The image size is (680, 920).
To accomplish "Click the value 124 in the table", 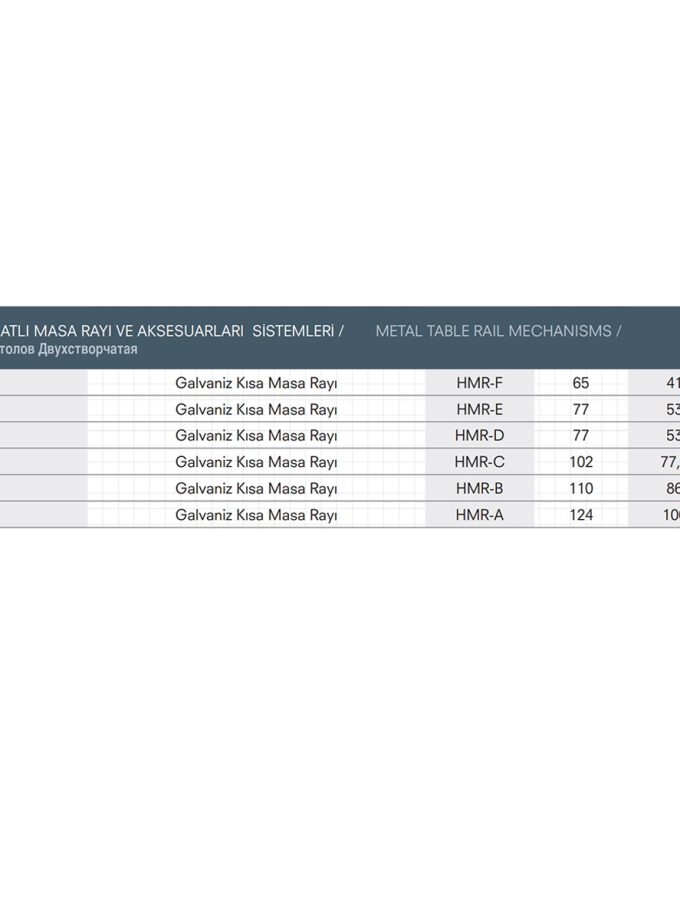I will tap(581, 515).
